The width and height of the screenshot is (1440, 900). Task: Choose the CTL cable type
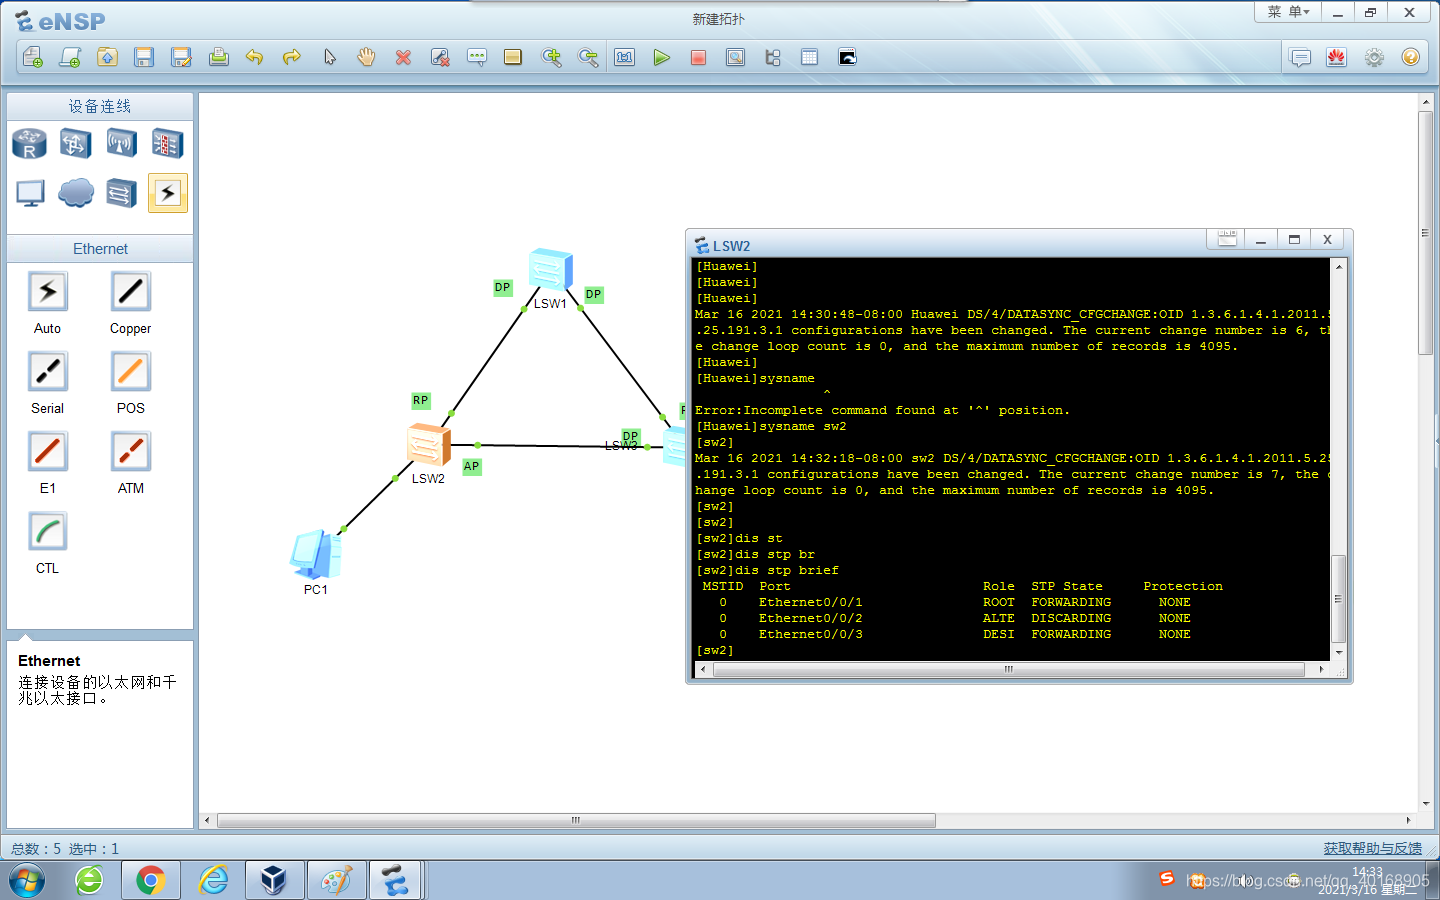(47, 532)
